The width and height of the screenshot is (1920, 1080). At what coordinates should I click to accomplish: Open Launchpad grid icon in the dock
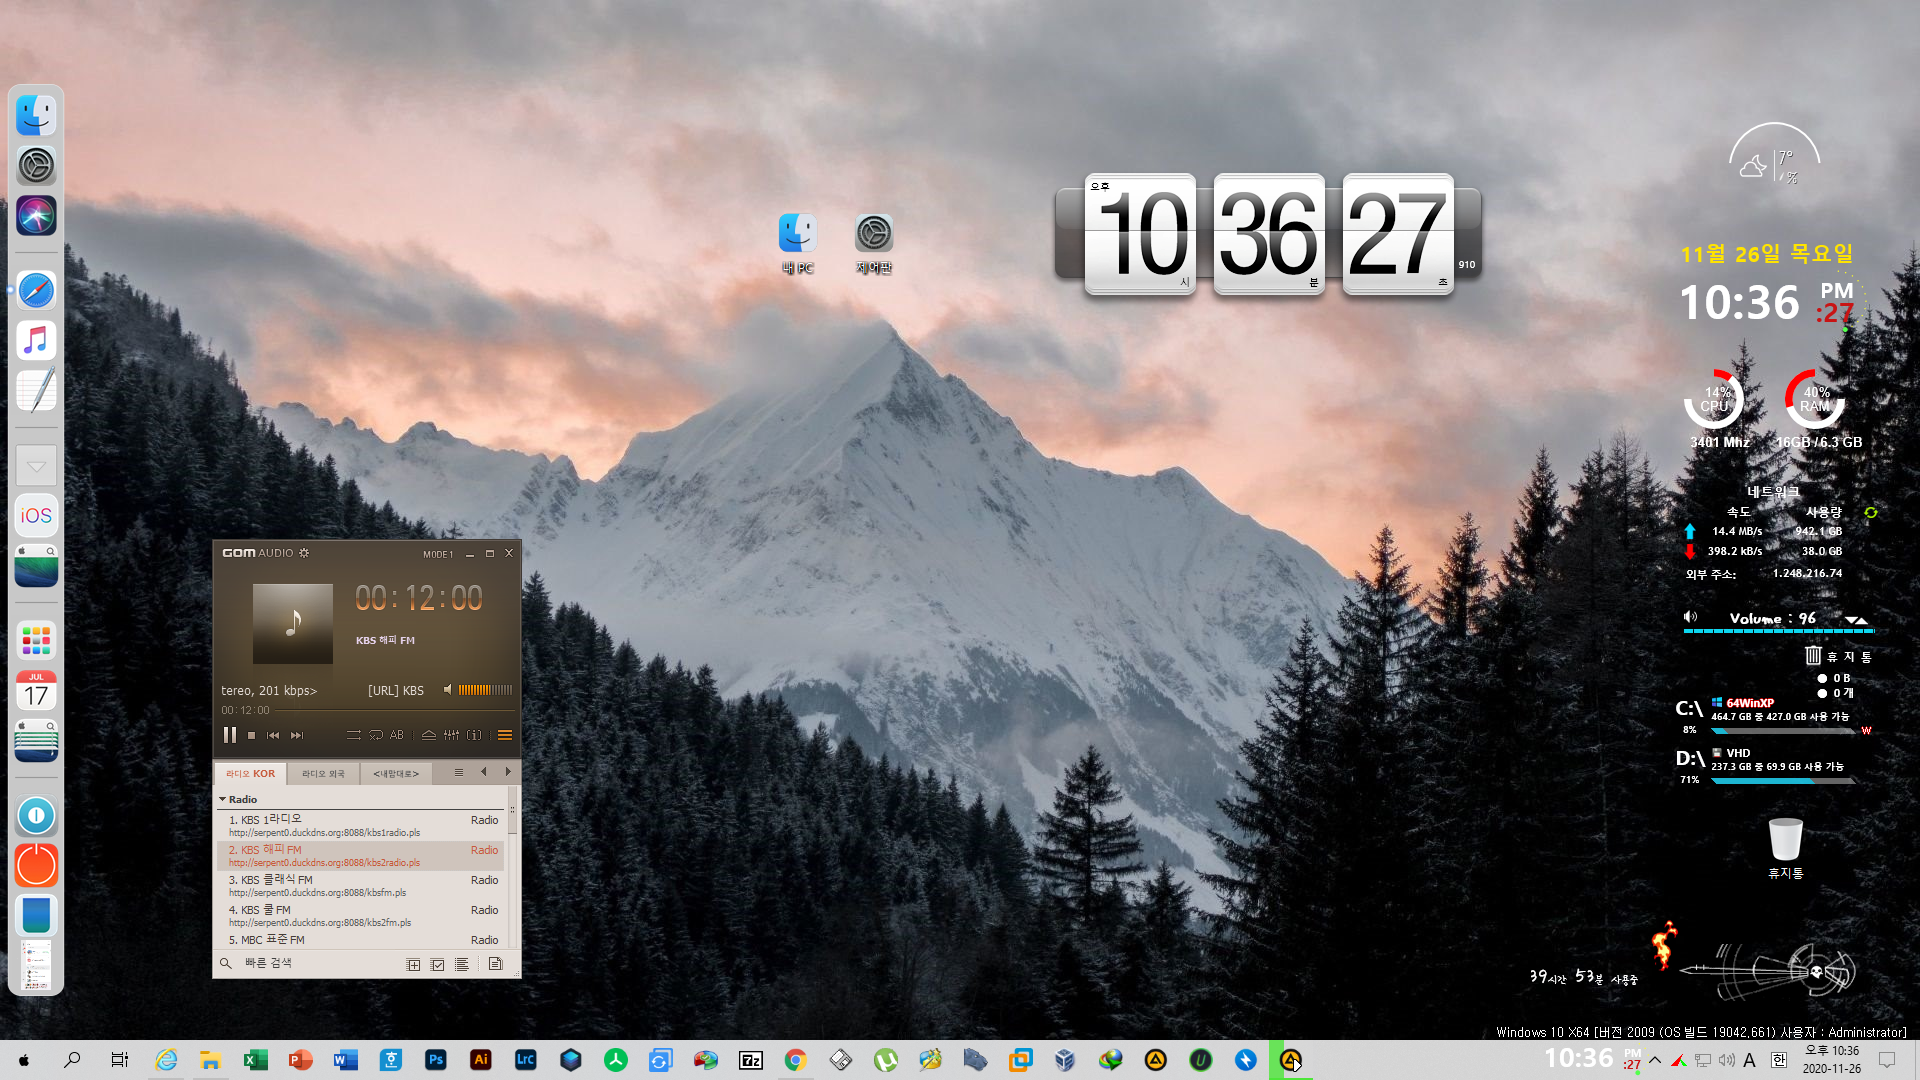click(36, 640)
